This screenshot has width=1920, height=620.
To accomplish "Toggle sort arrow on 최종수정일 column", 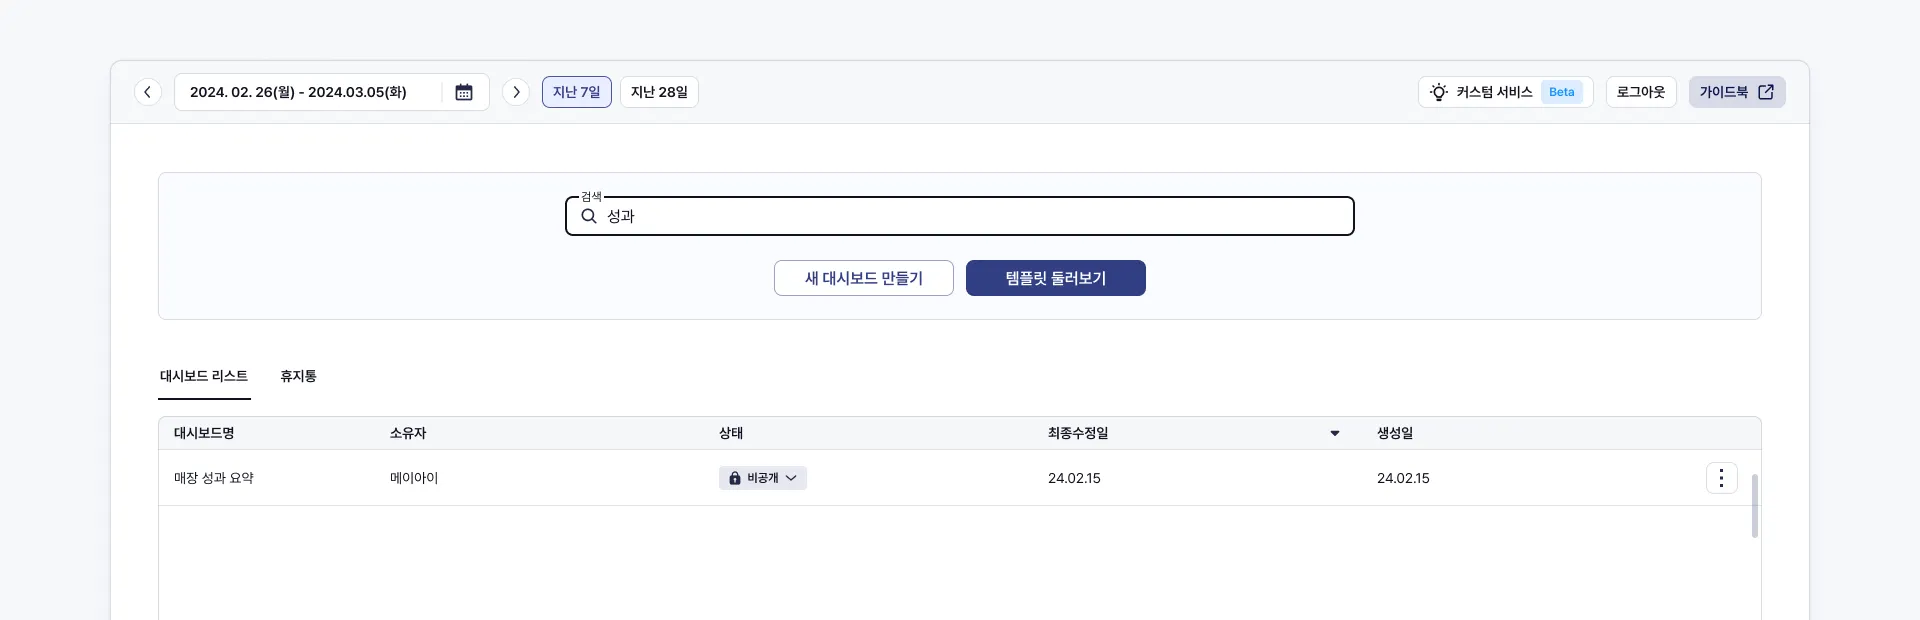I will (1334, 433).
